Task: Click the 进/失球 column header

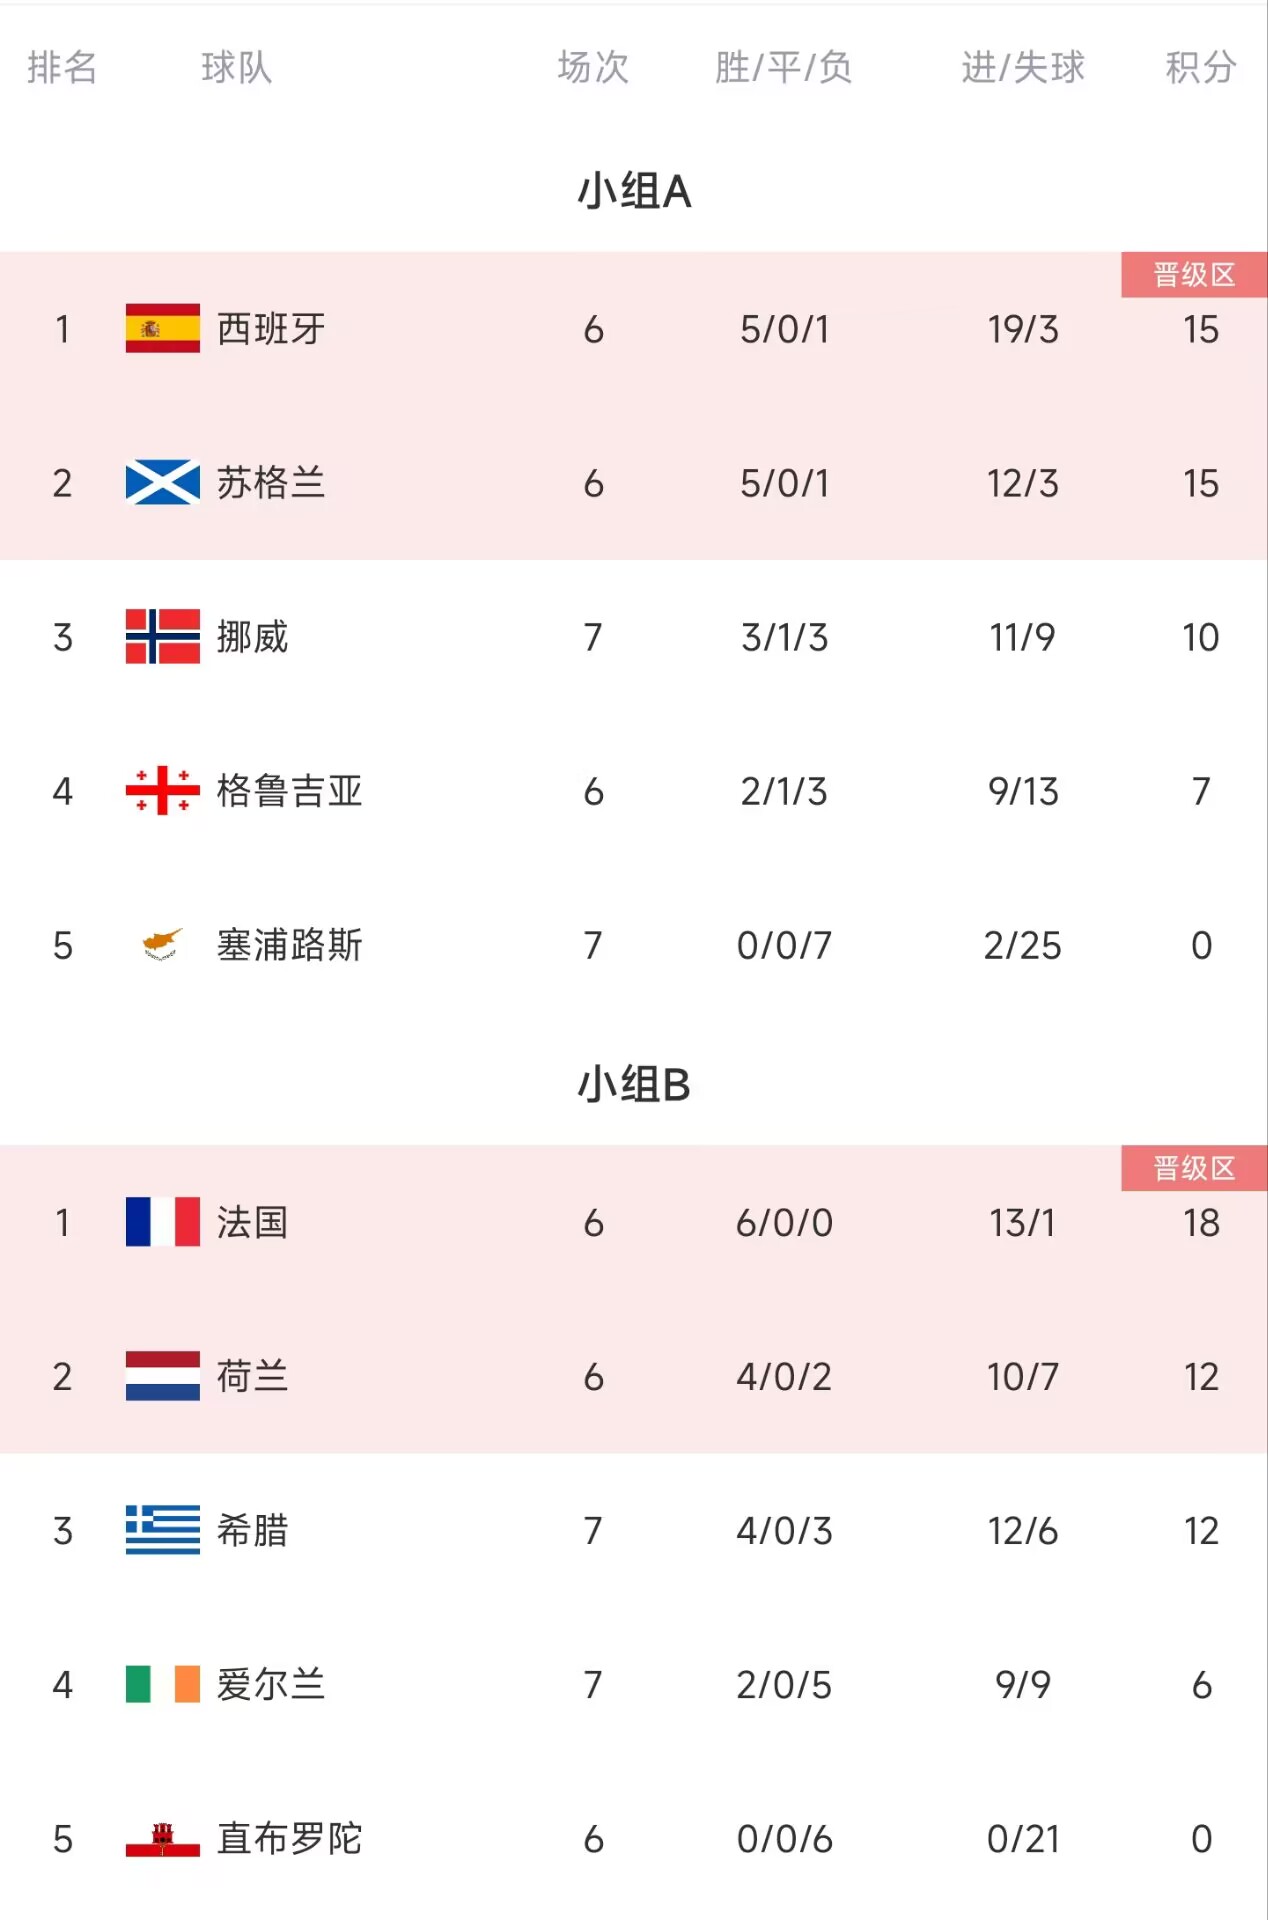Action: [x=1023, y=67]
